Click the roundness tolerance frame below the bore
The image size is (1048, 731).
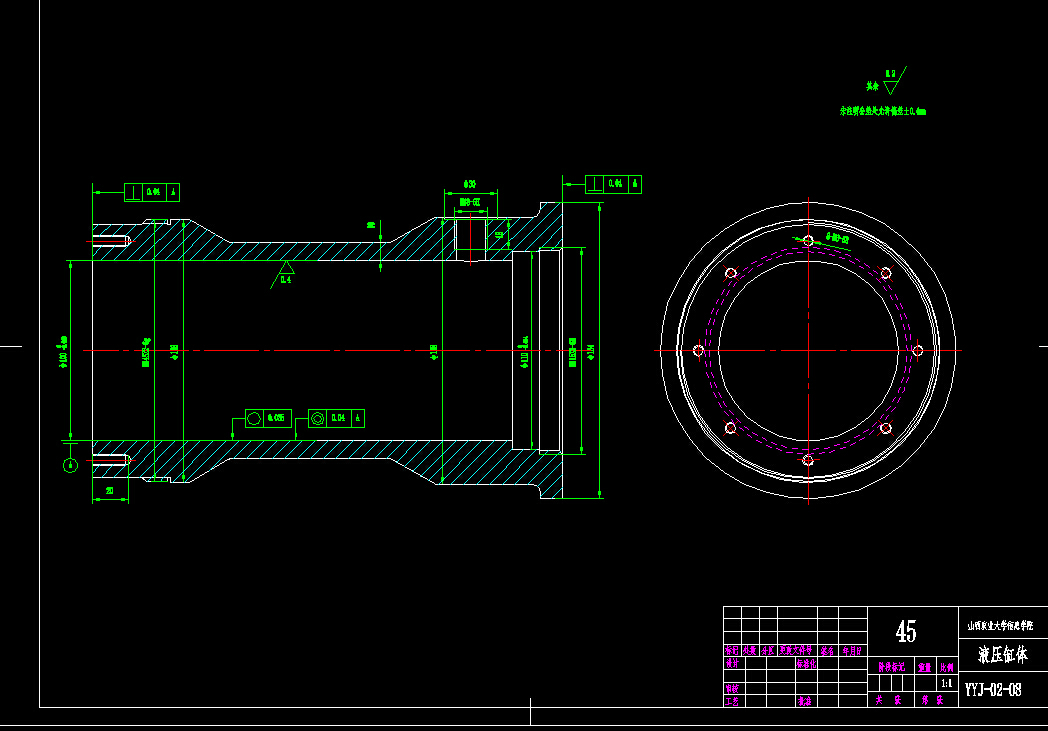pyautogui.click(x=268, y=418)
